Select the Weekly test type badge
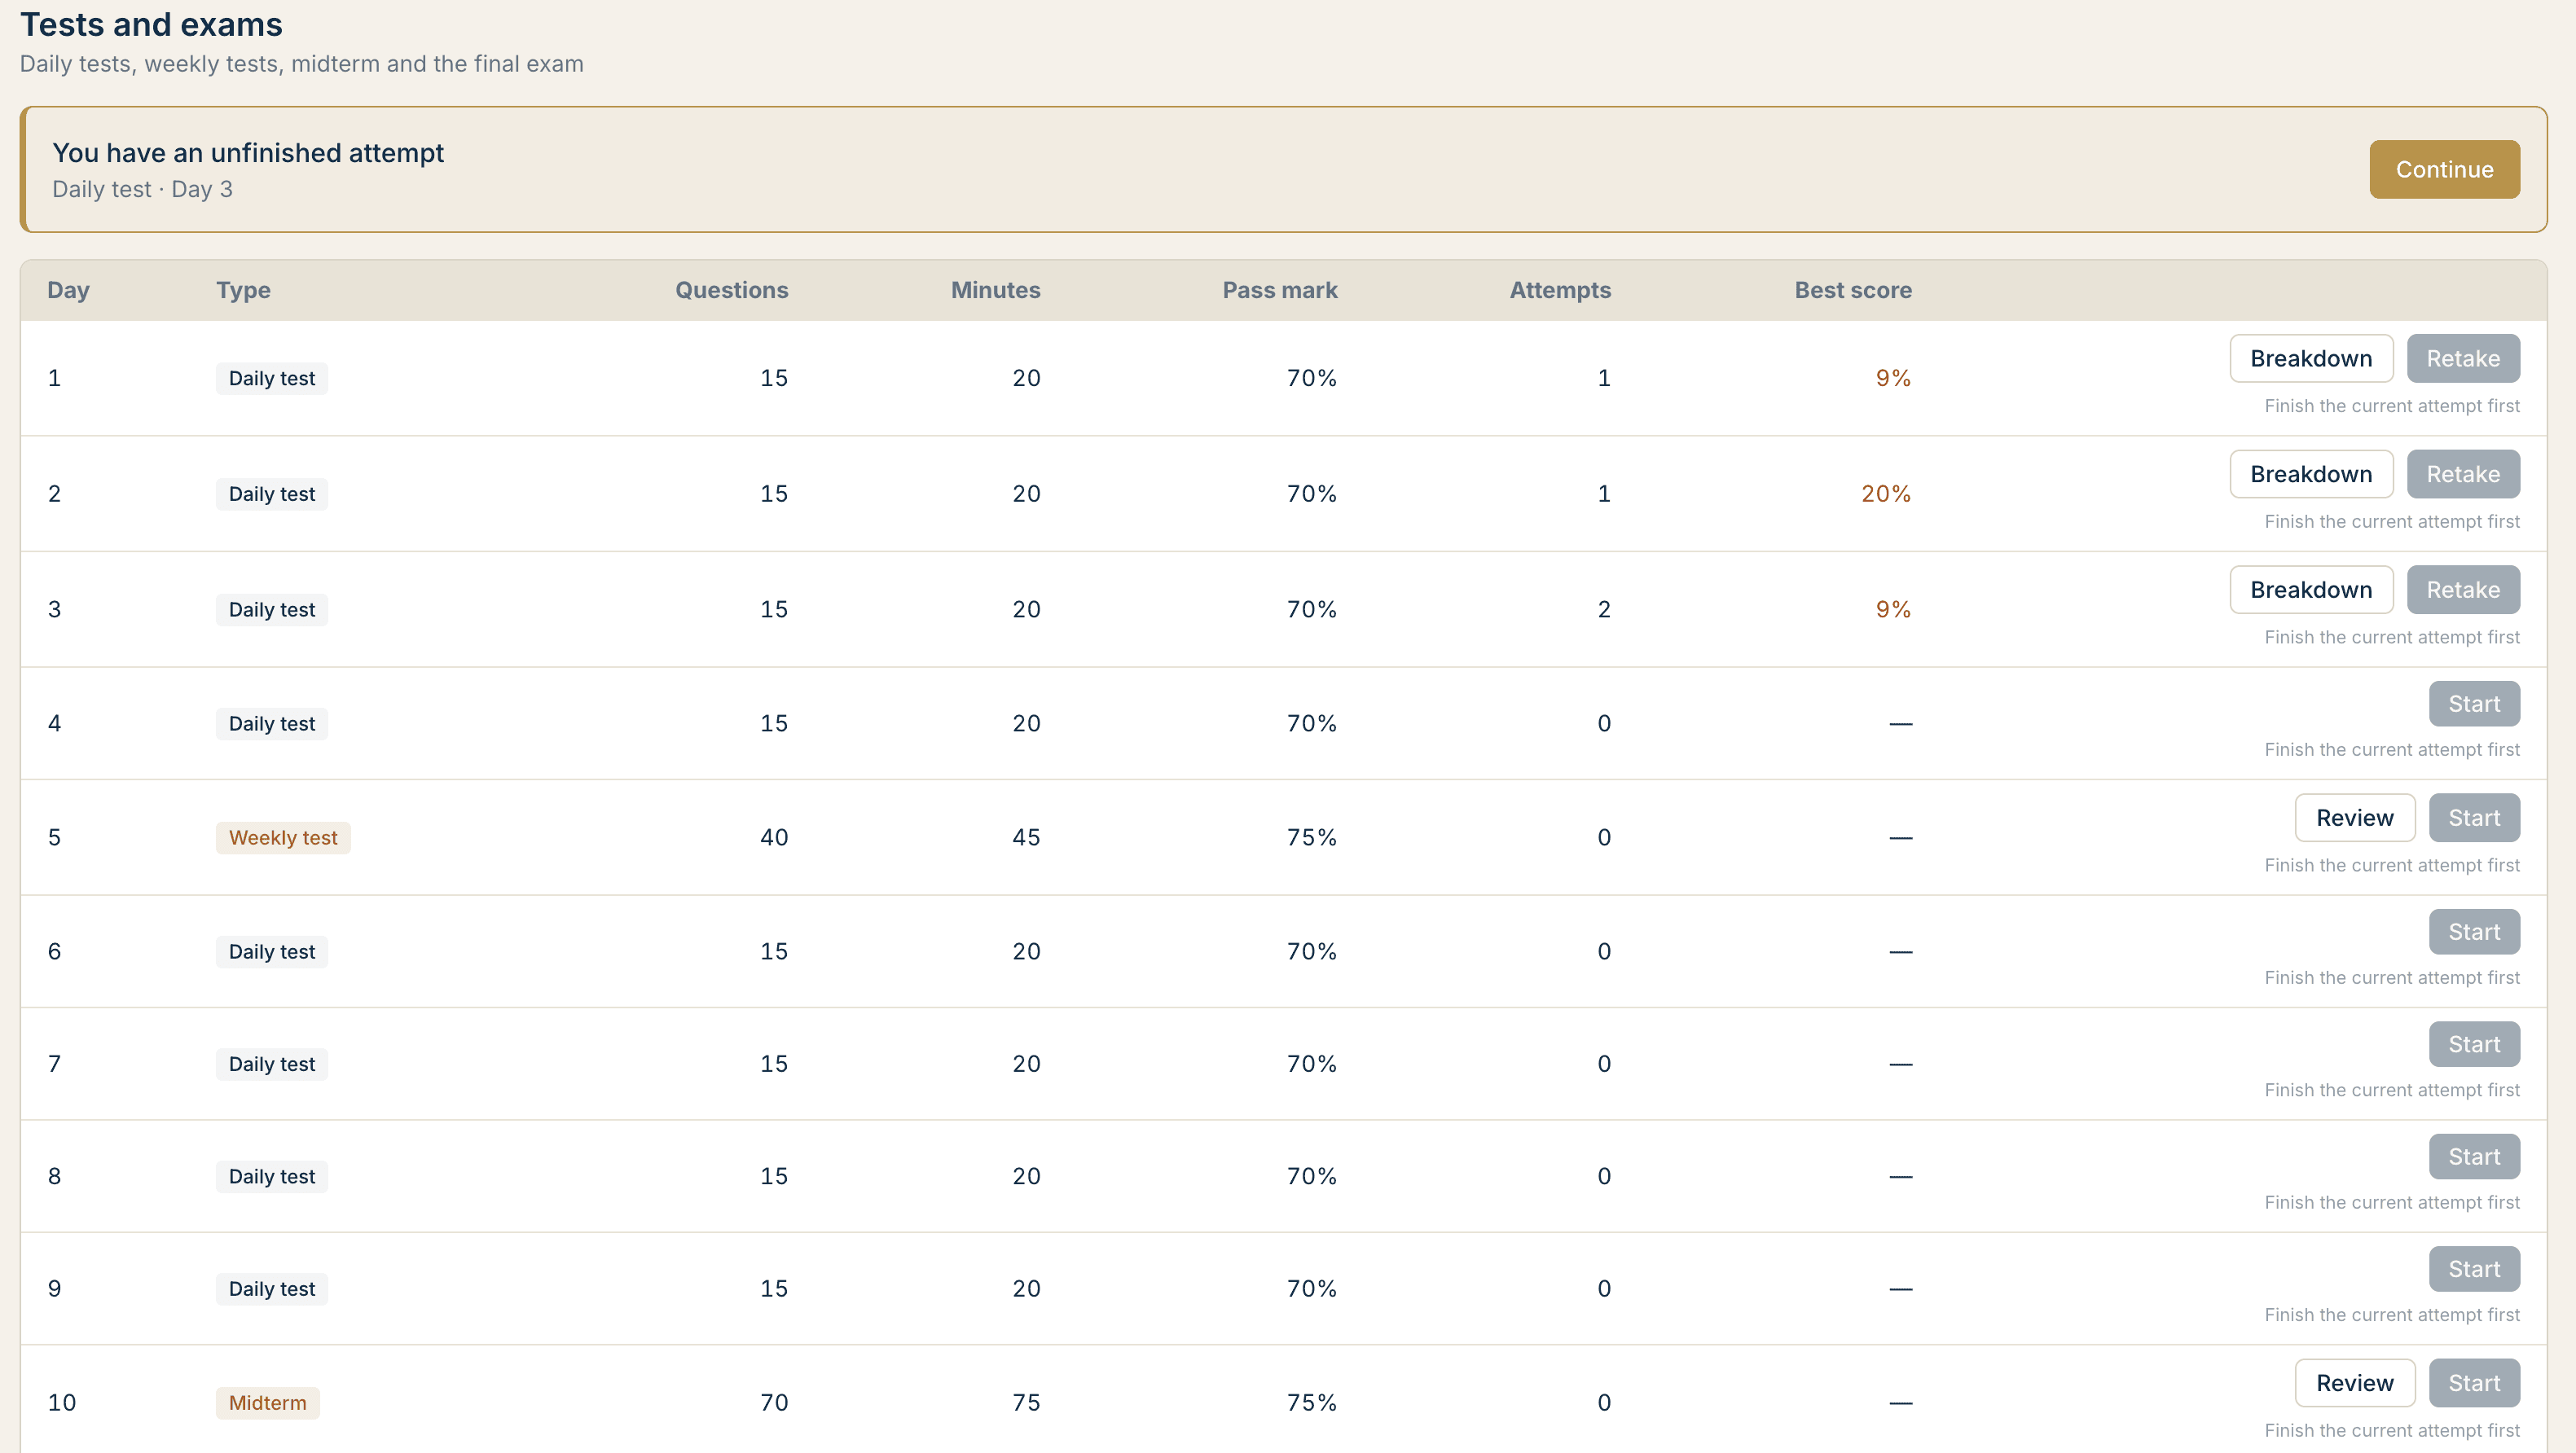This screenshot has width=2576, height=1453. pos(283,838)
